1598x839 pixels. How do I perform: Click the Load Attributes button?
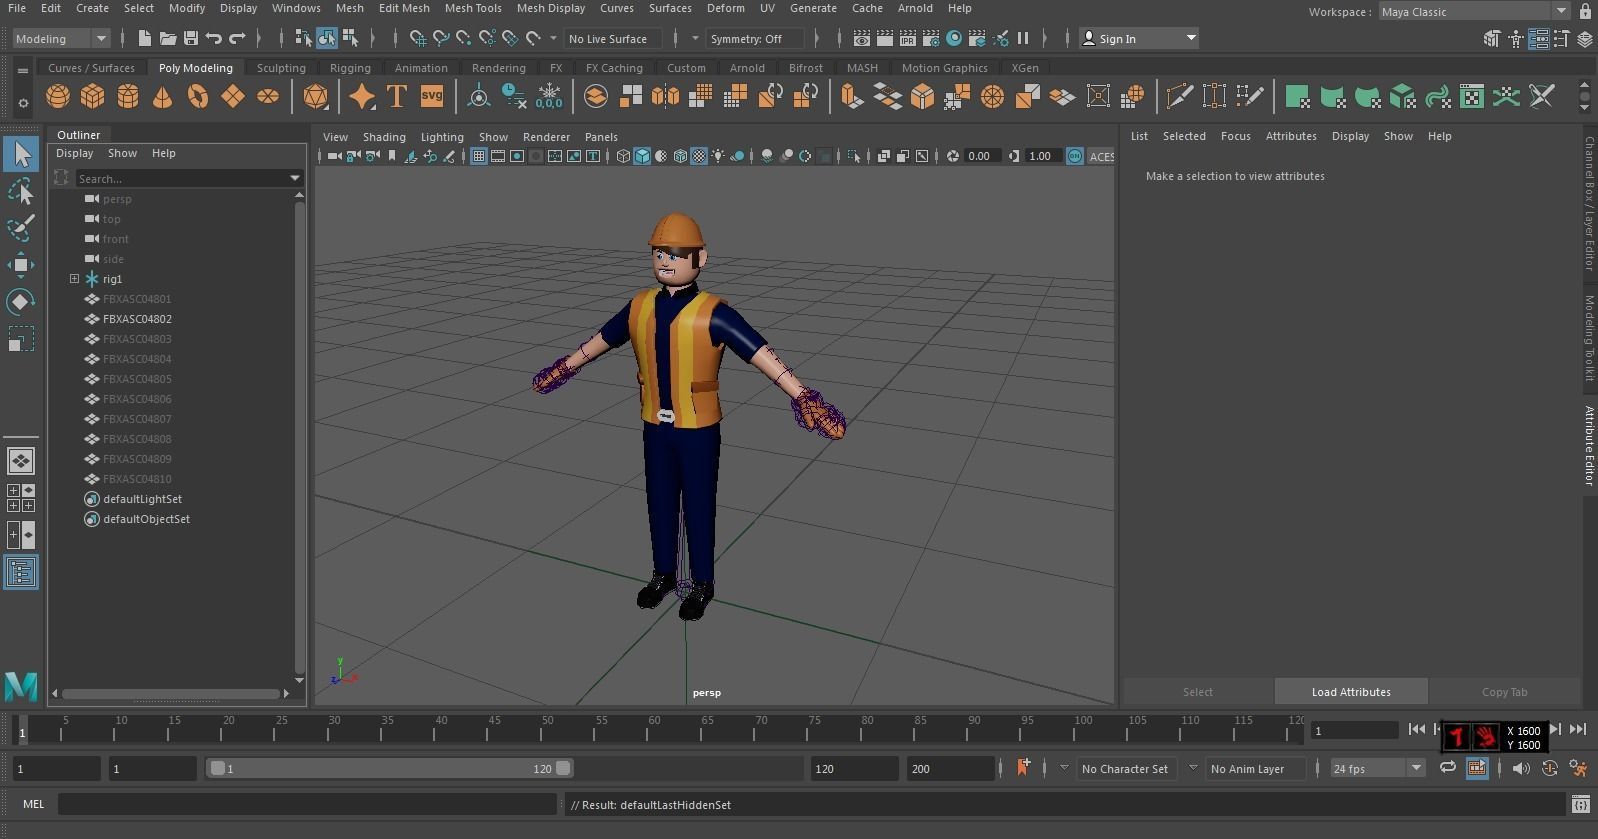(1351, 692)
